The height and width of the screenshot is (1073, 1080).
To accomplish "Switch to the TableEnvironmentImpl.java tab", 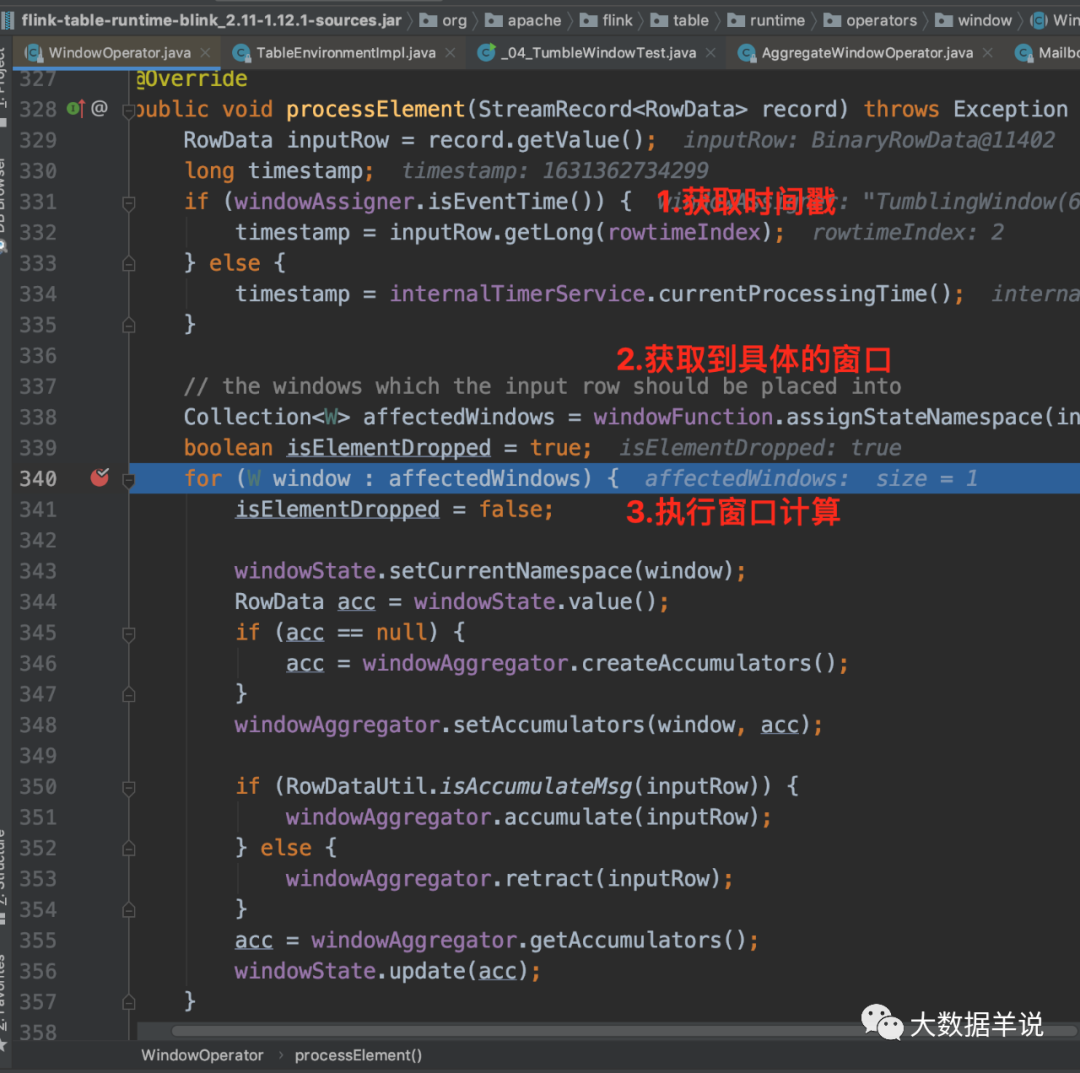I will tap(345, 52).
